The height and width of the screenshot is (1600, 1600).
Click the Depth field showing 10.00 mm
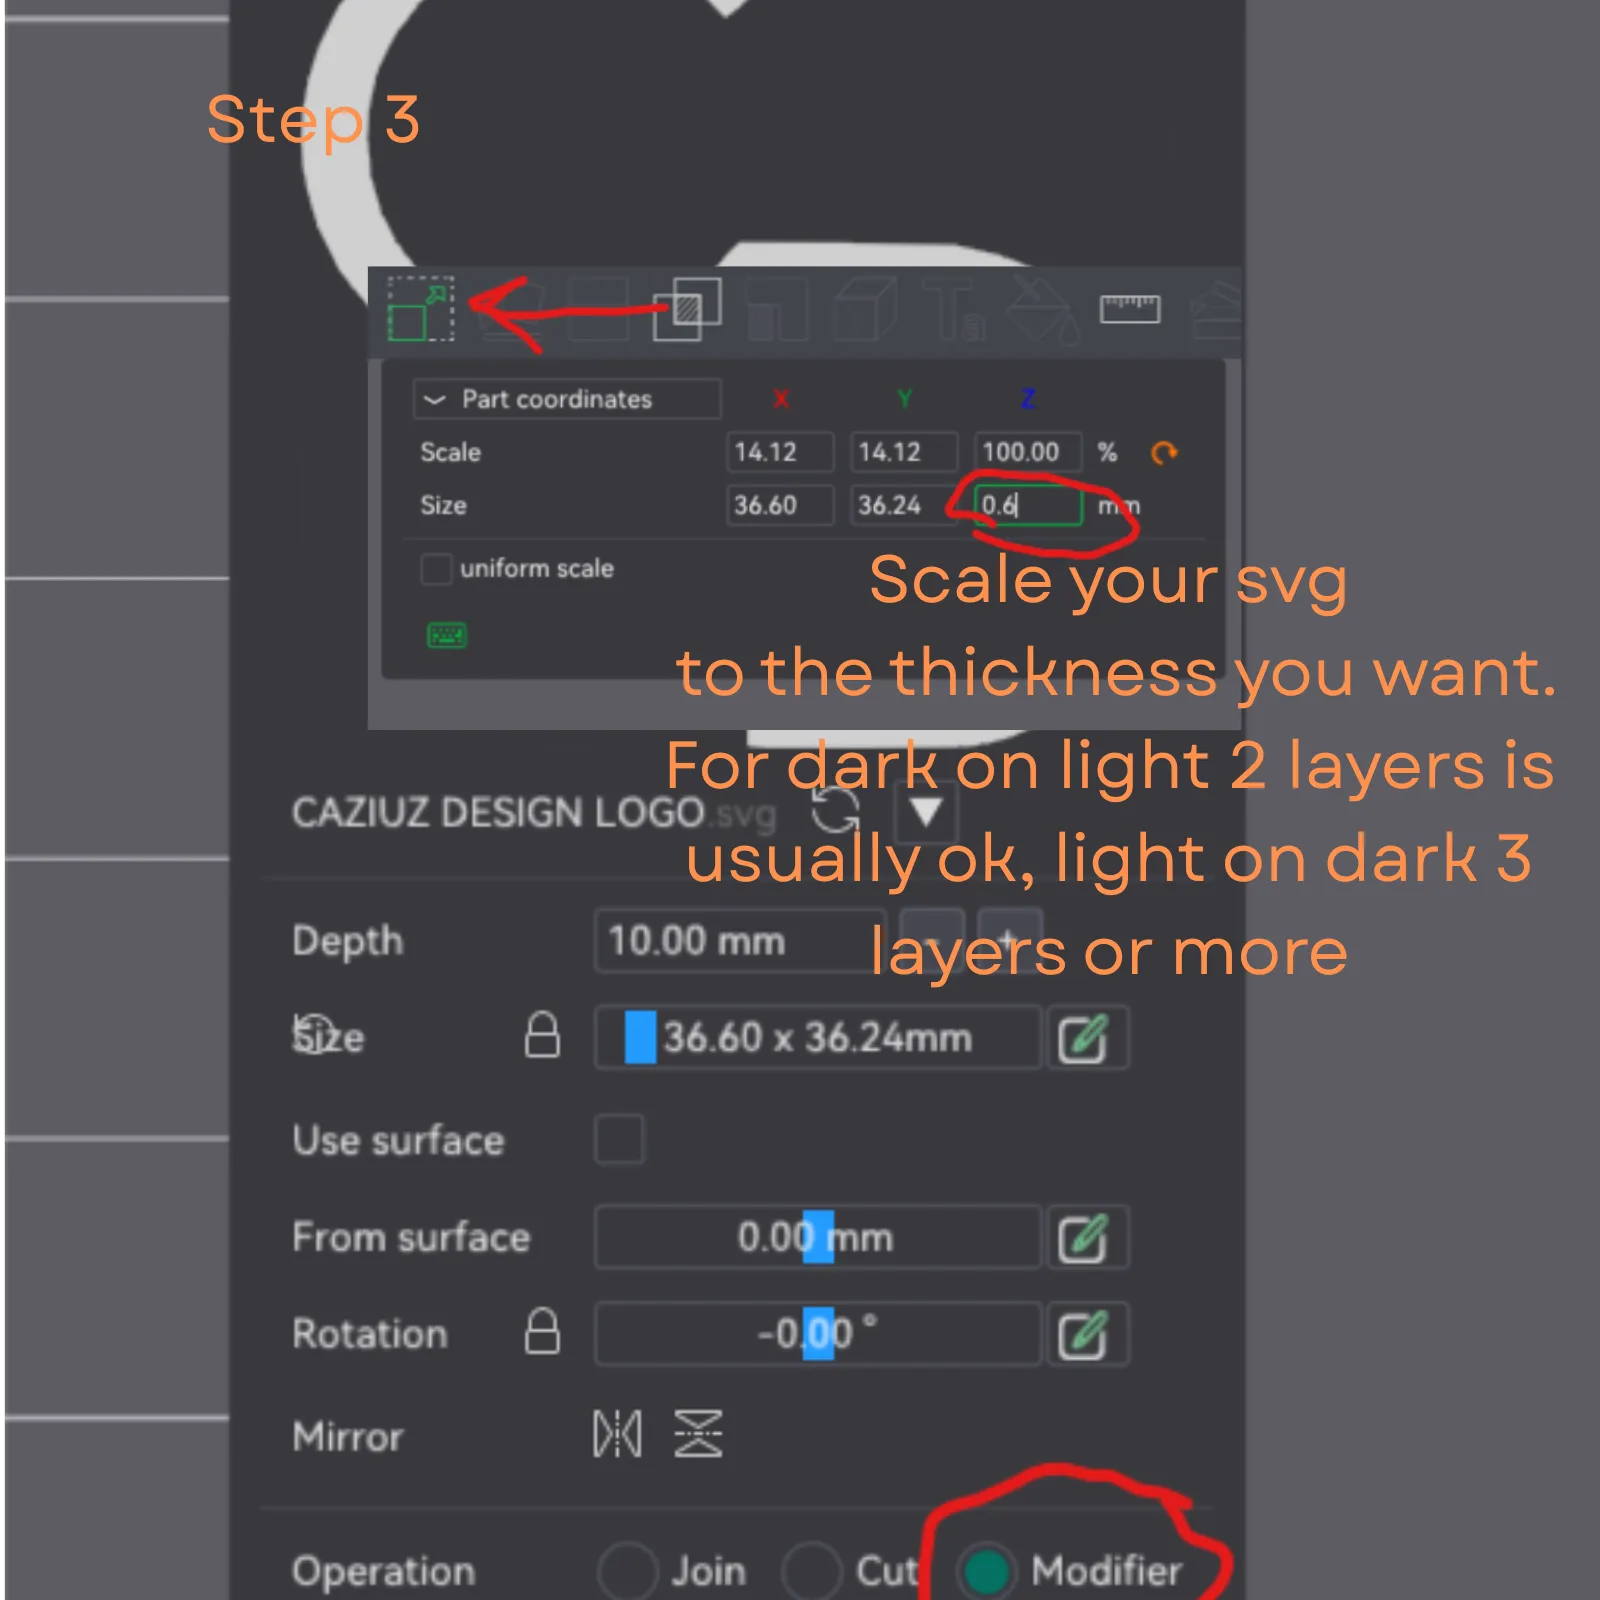(x=740, y=941)
